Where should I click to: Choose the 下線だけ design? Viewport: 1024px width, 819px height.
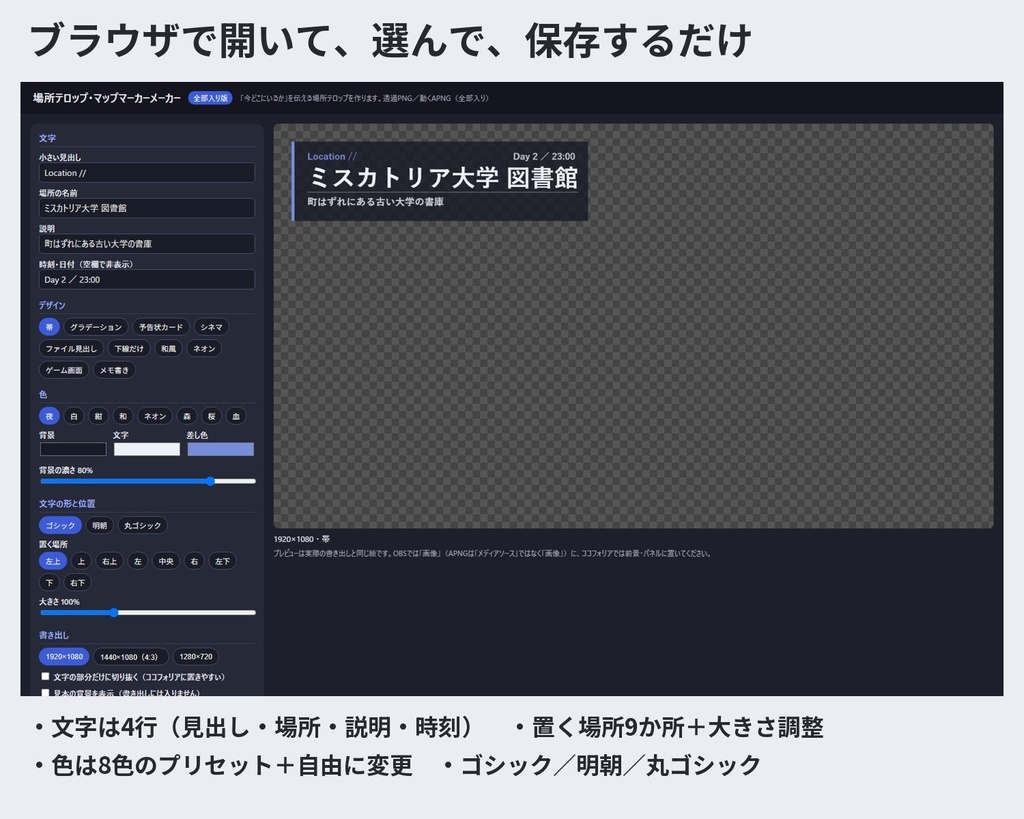point(129,349)
